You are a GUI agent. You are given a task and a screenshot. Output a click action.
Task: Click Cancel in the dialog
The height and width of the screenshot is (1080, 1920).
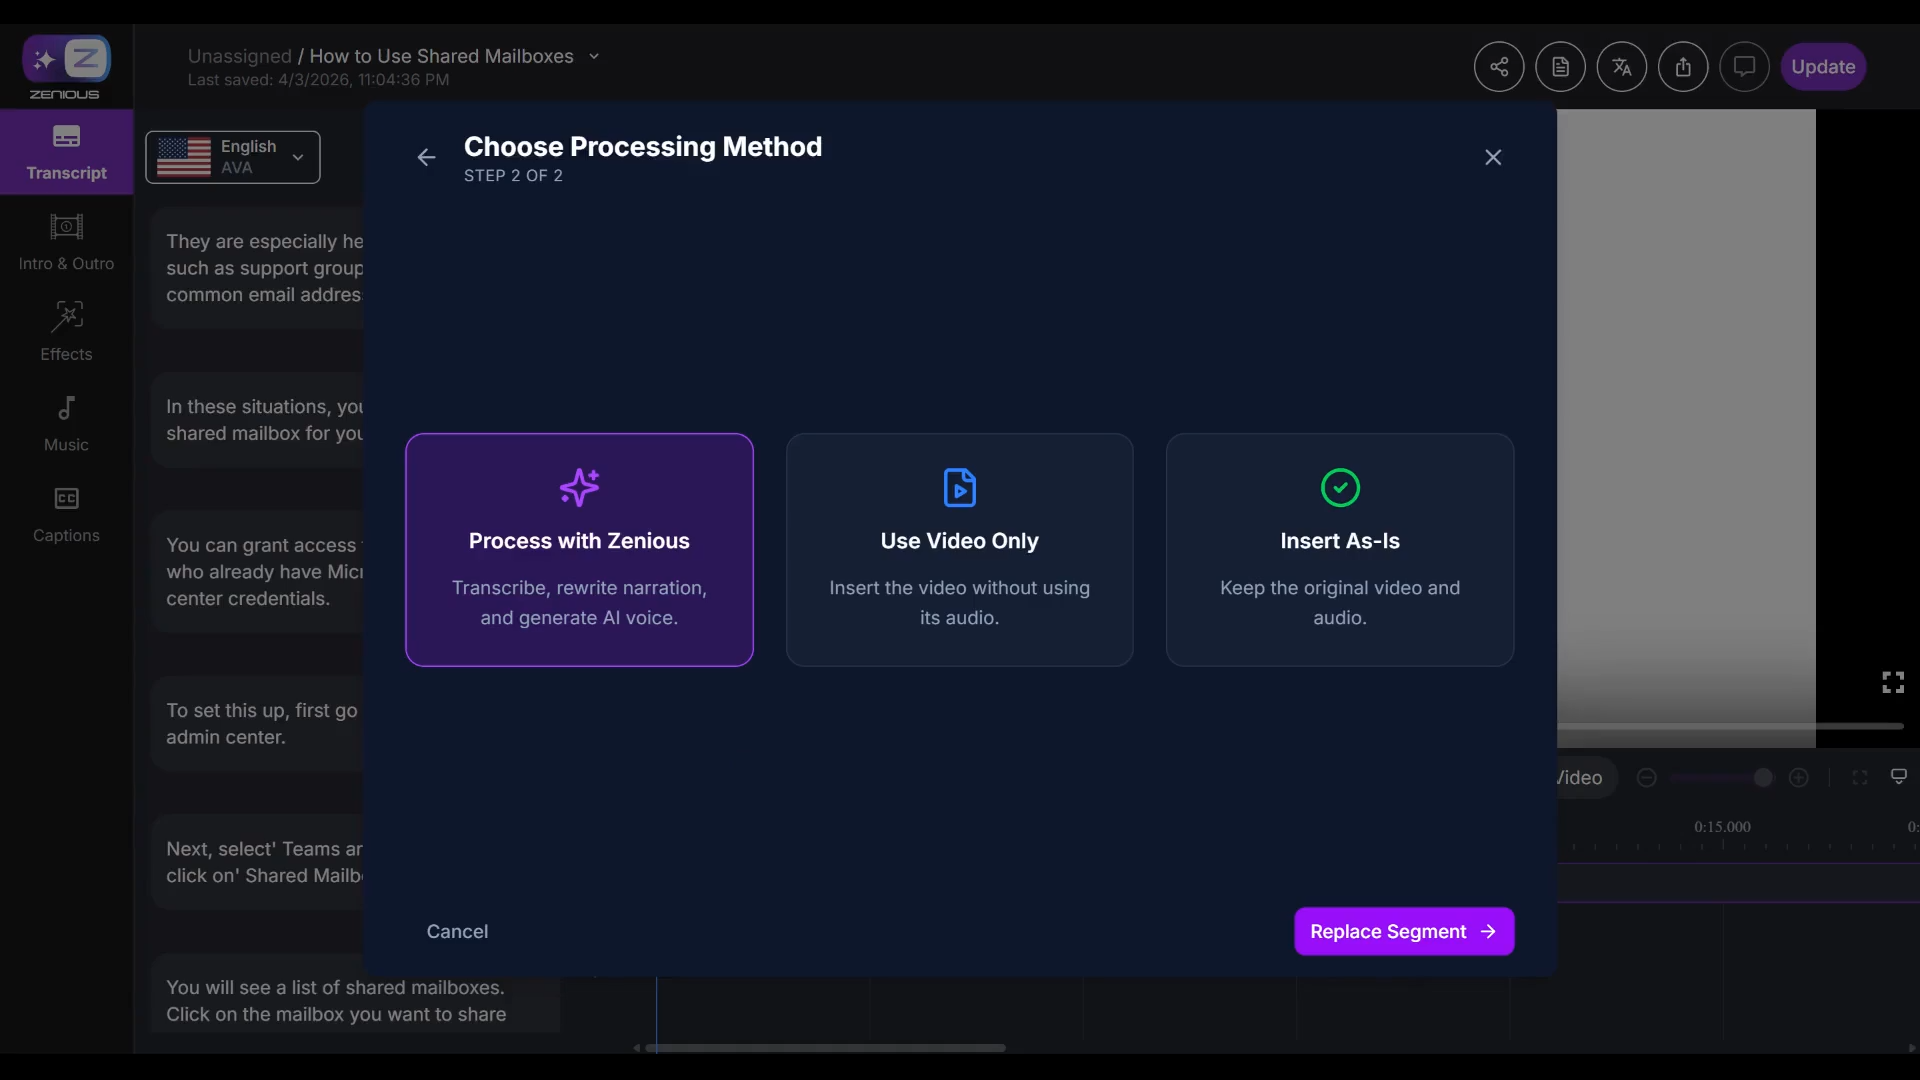click(x=457, y=931)
